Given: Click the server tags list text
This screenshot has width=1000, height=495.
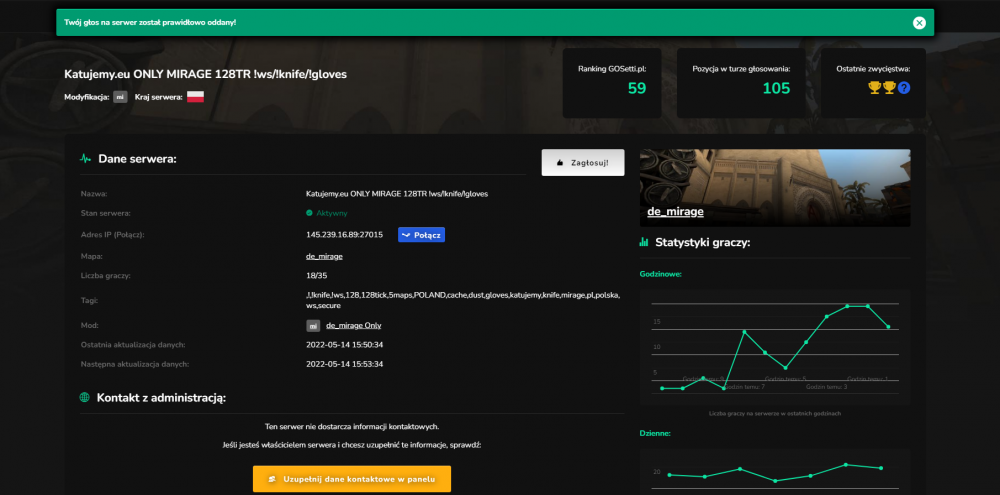Looking at the screenshot, I should click(463, 300).
